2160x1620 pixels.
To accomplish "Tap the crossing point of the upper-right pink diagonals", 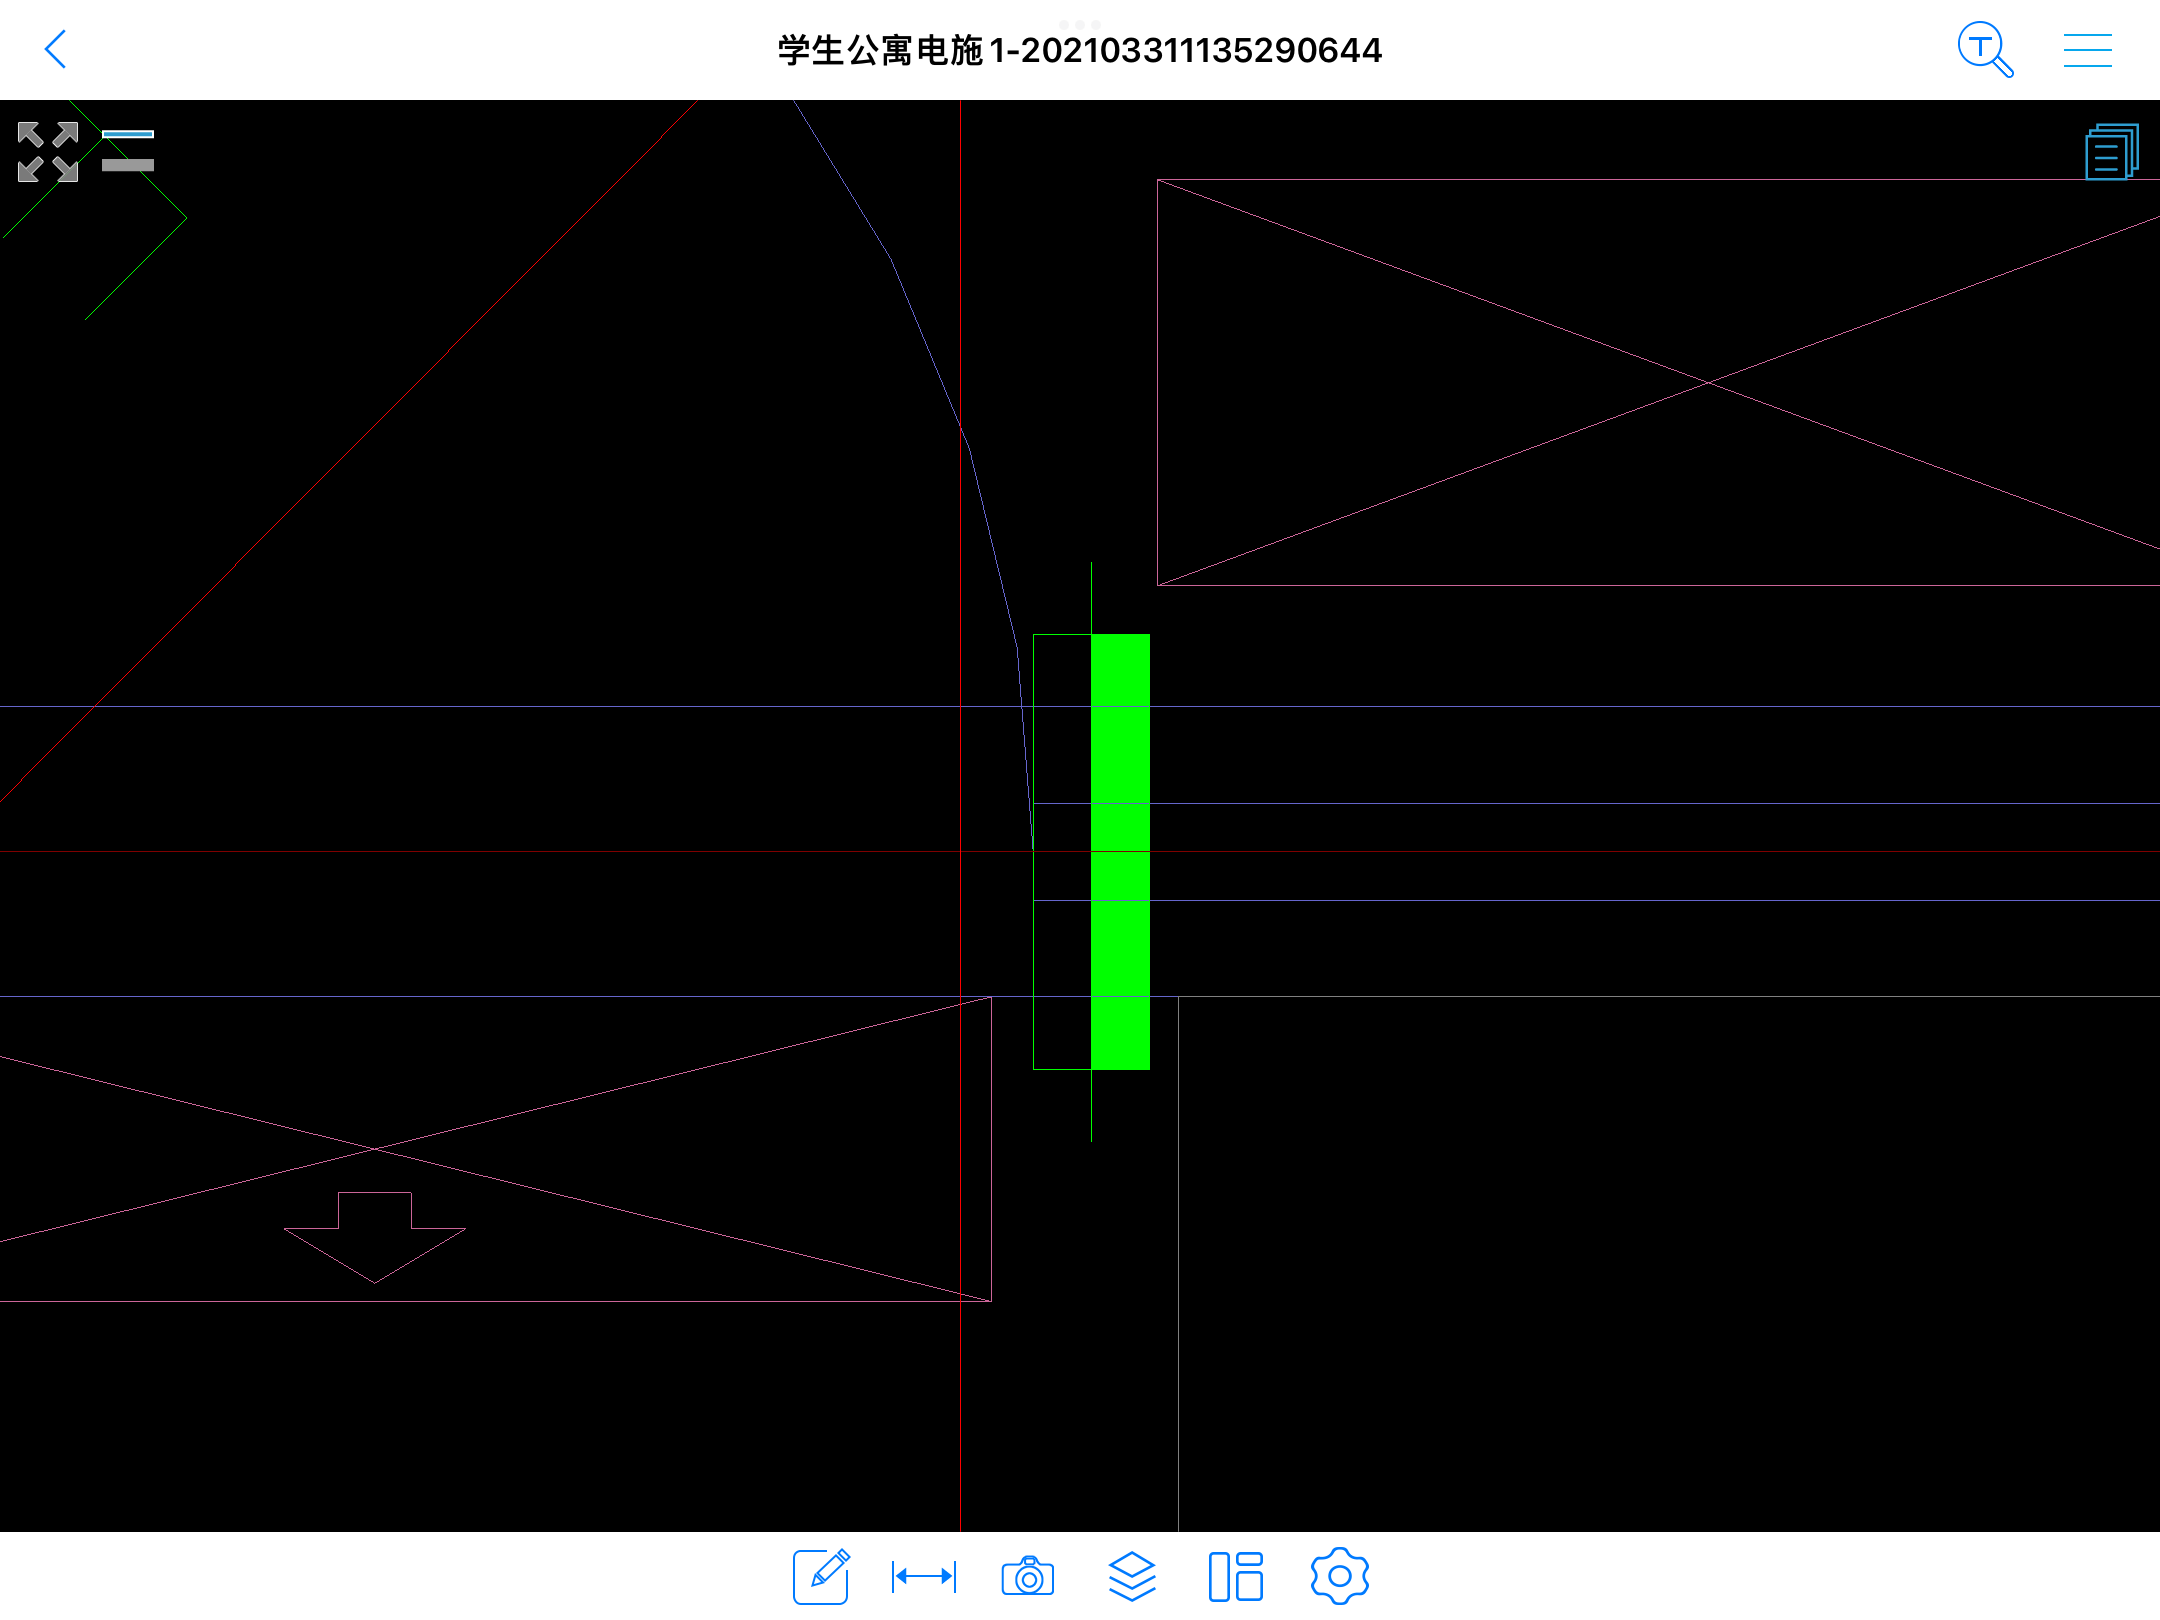I will coord(1708,382).
